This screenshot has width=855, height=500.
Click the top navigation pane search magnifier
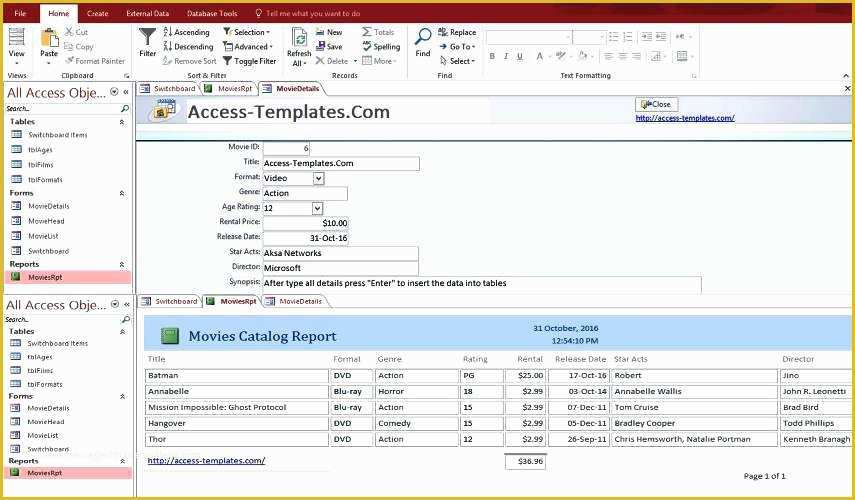pyautogui.click(x=125, y=109)
